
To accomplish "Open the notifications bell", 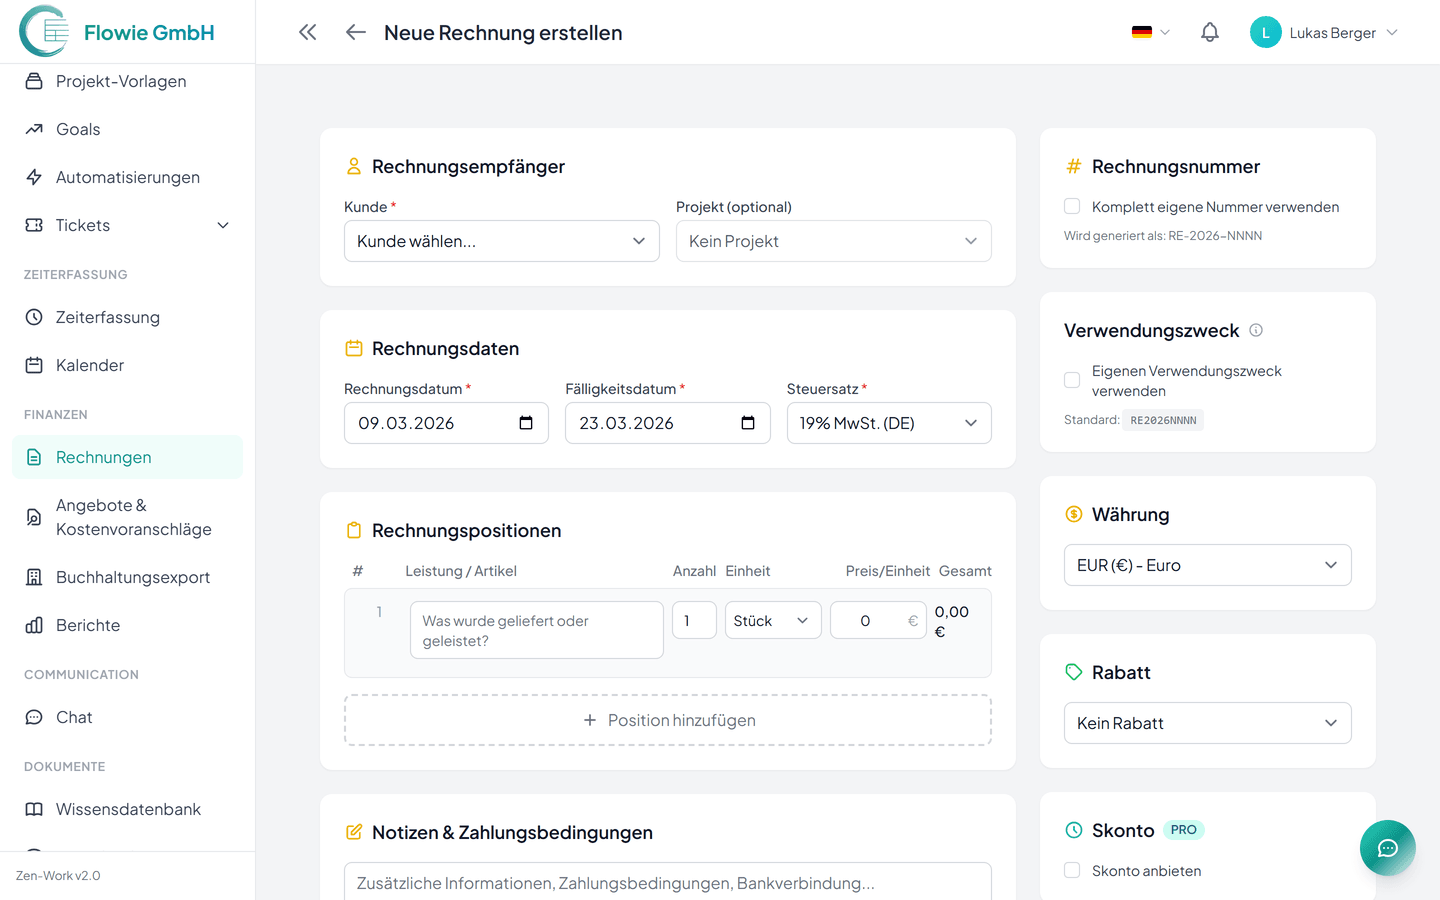I will click(x=1209, y=32).
